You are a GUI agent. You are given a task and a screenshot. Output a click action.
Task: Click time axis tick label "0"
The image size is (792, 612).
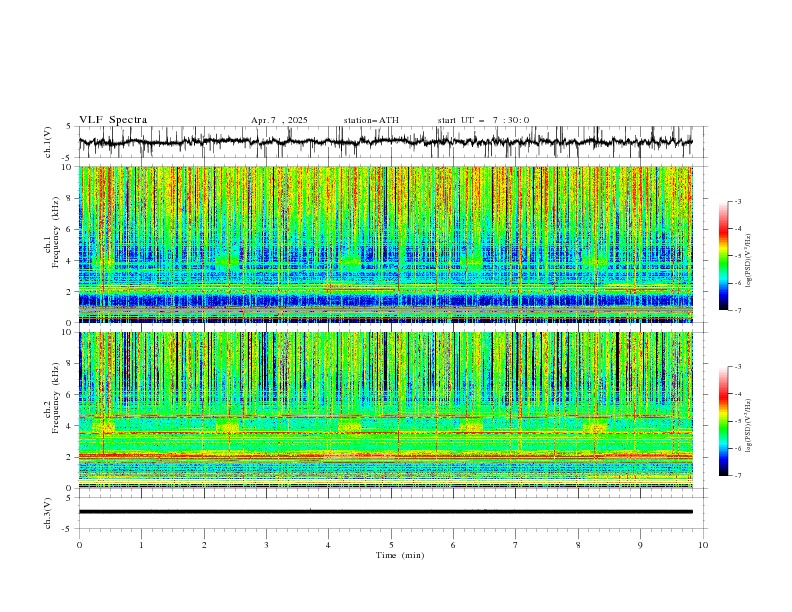coord(79,545)
